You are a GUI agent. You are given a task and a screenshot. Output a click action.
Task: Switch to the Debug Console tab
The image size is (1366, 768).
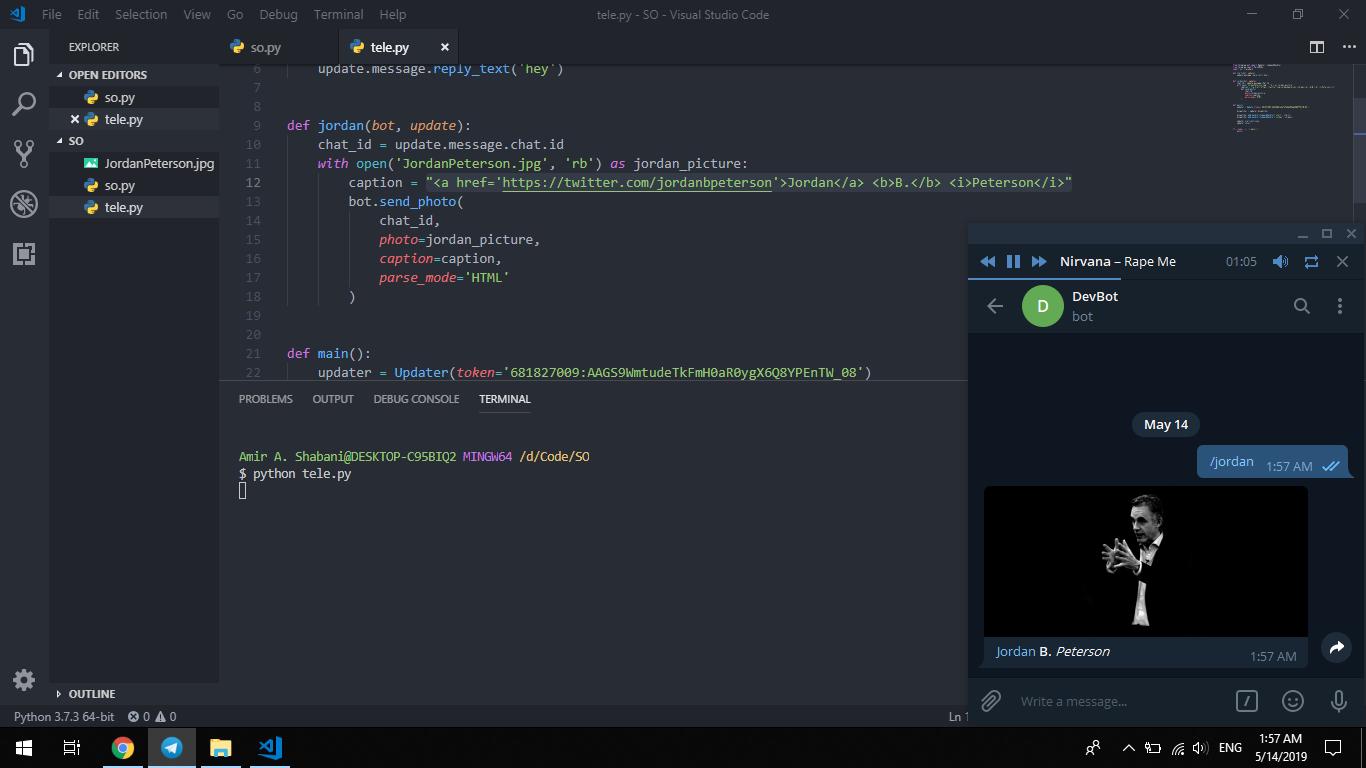(x=416, y=399)
